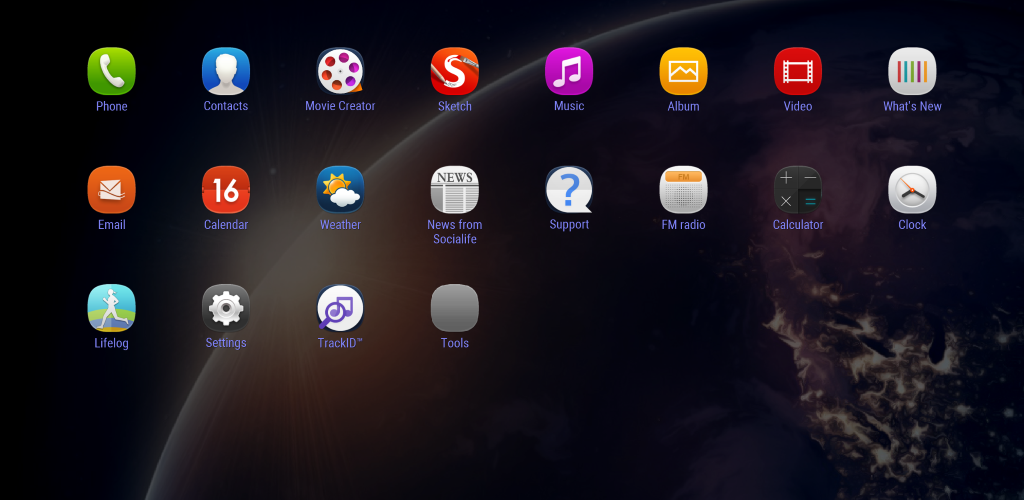Launch the TrackID music search icon

(x=340, y=307)
